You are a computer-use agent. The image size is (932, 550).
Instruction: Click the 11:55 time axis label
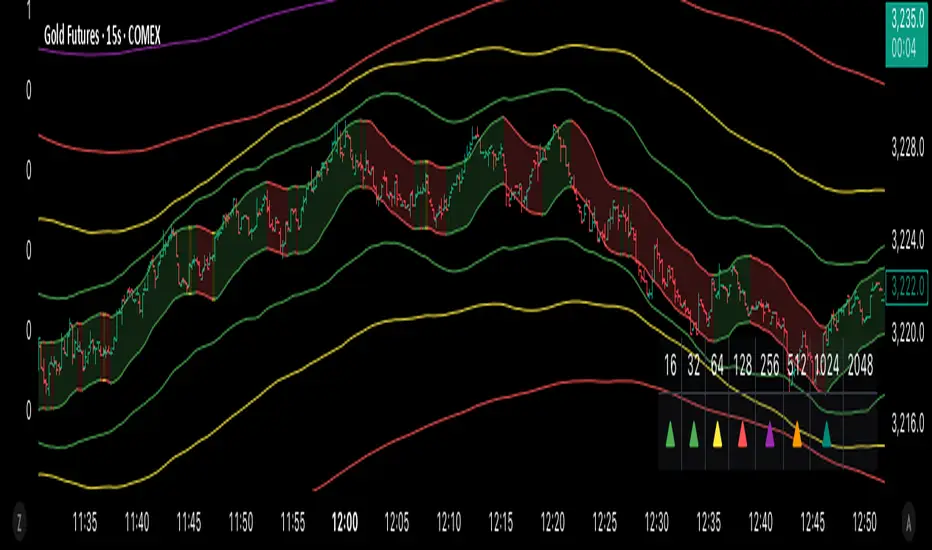pos(292,523)
